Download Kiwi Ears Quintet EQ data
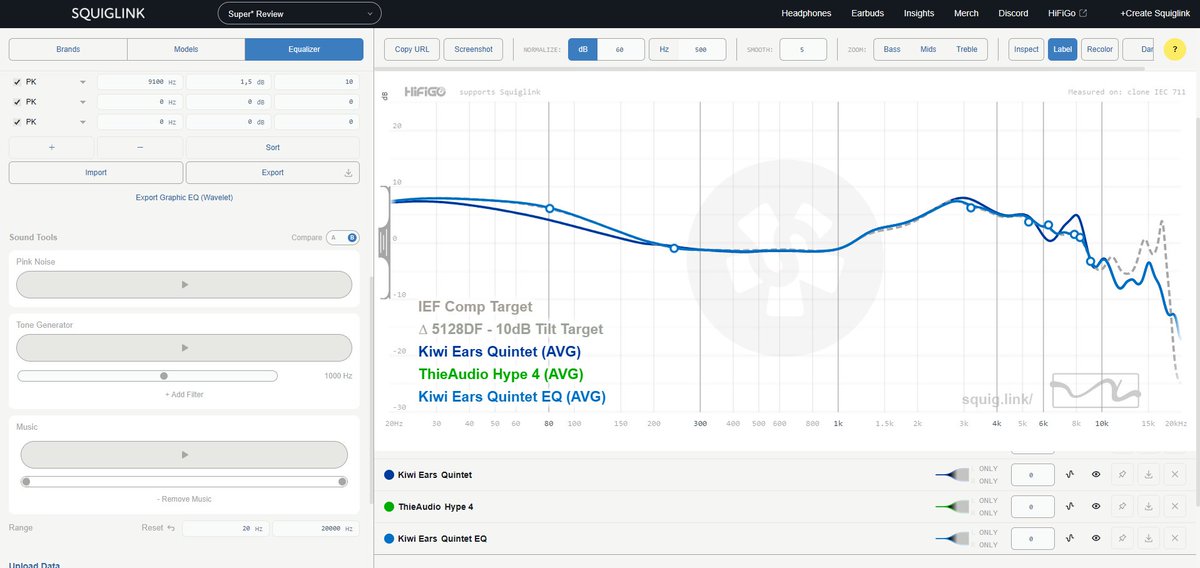 click(x=1149, y=539)
